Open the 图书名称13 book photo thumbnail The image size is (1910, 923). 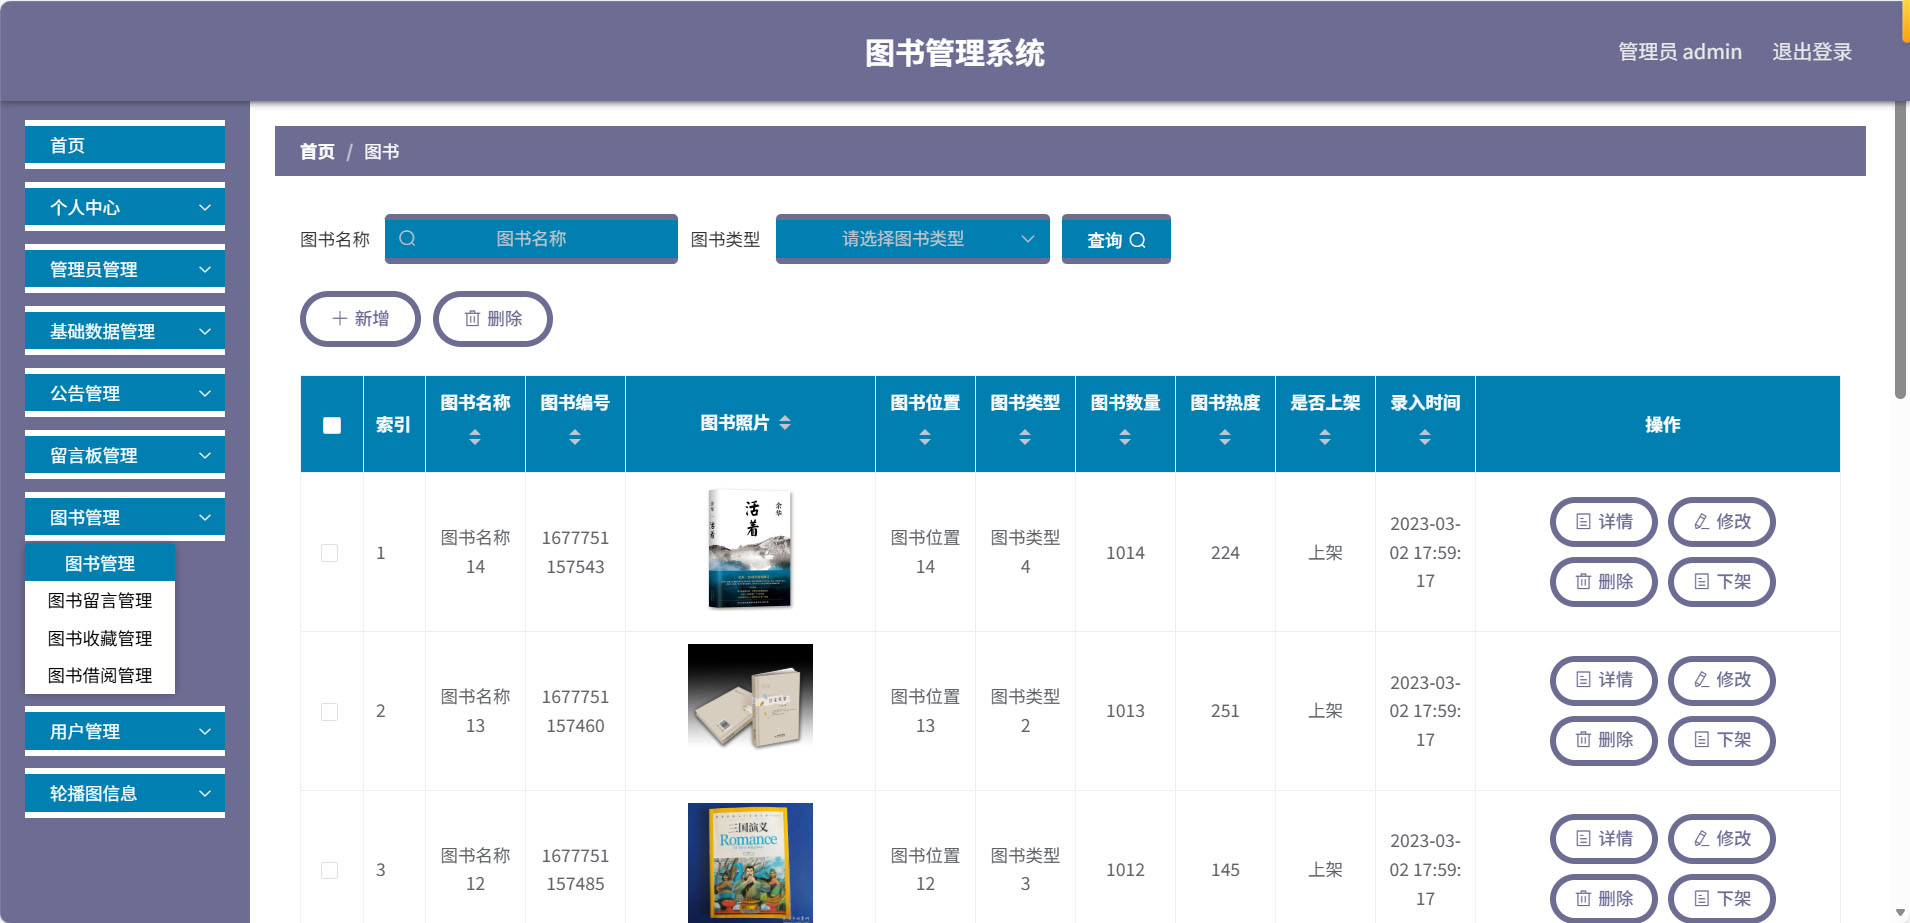[750, 696]
